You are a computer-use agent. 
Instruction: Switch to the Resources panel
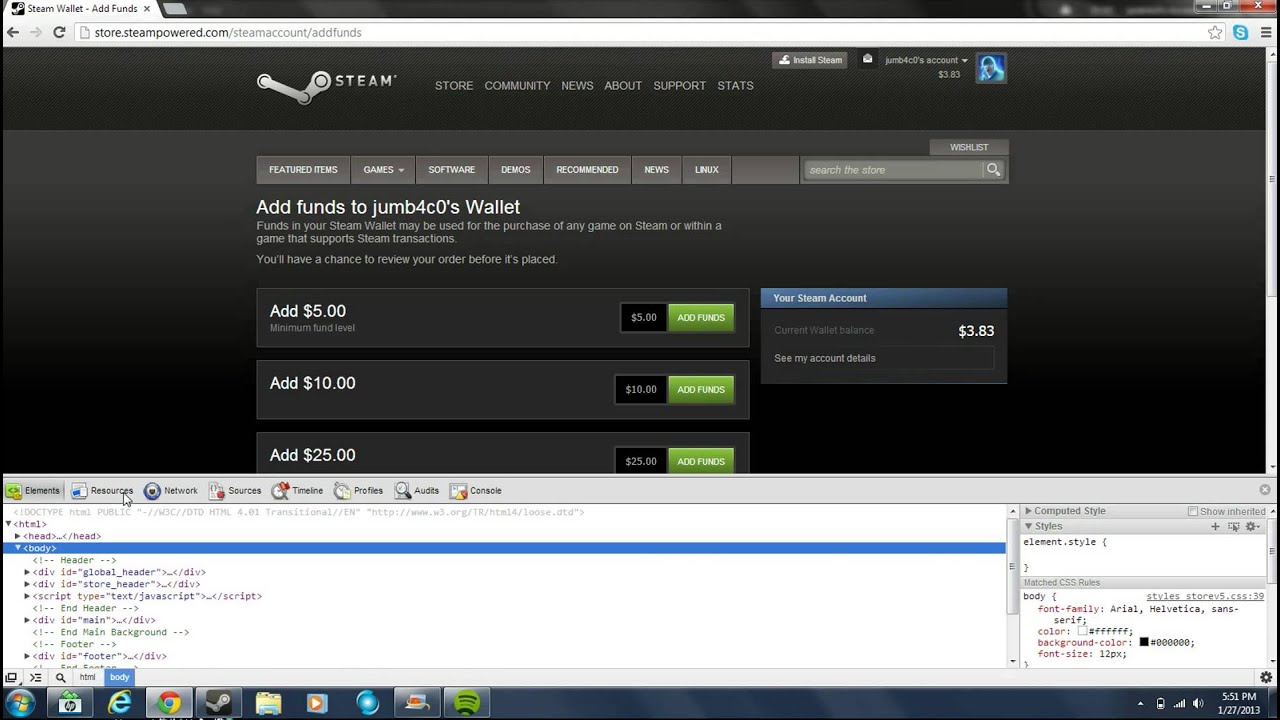pos(101,491)
